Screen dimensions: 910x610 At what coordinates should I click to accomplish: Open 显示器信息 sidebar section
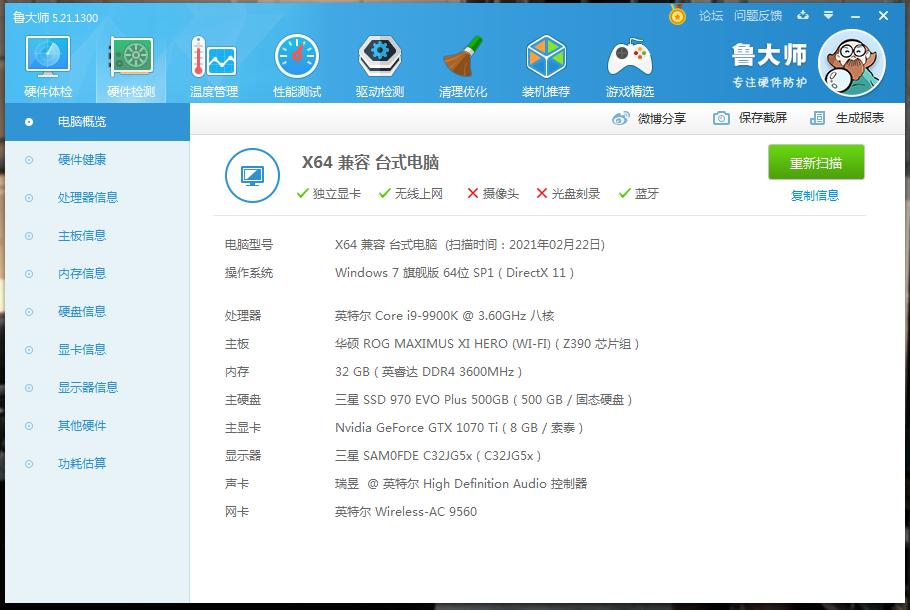click(98, 388)
